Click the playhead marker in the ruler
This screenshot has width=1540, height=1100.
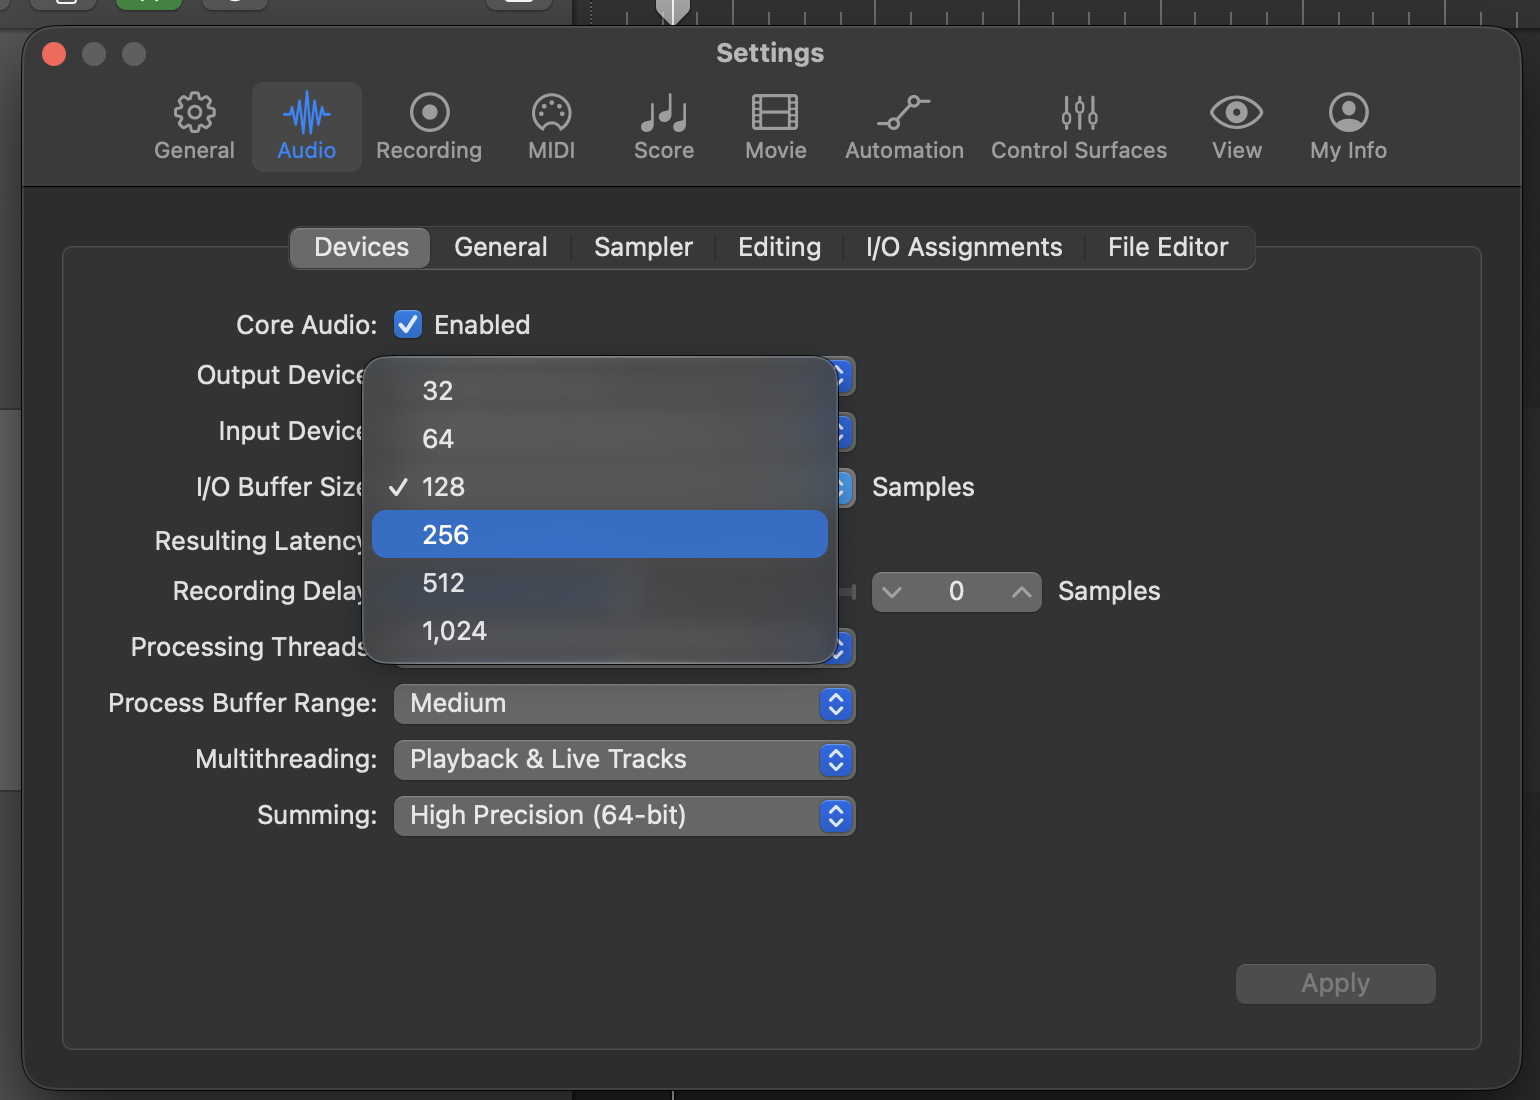coord(673,11)
